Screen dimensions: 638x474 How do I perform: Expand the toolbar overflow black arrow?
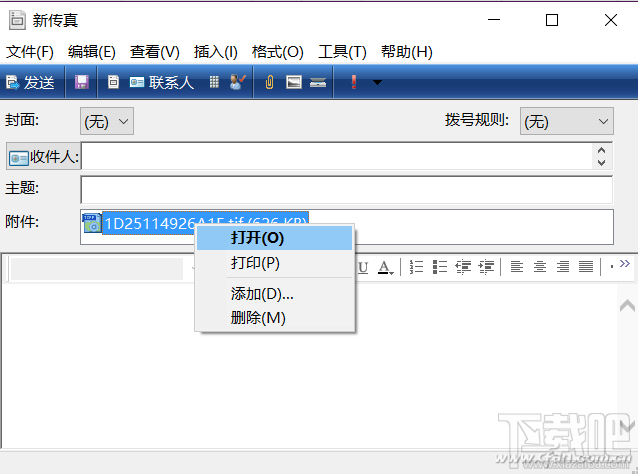tap(378, 83)
